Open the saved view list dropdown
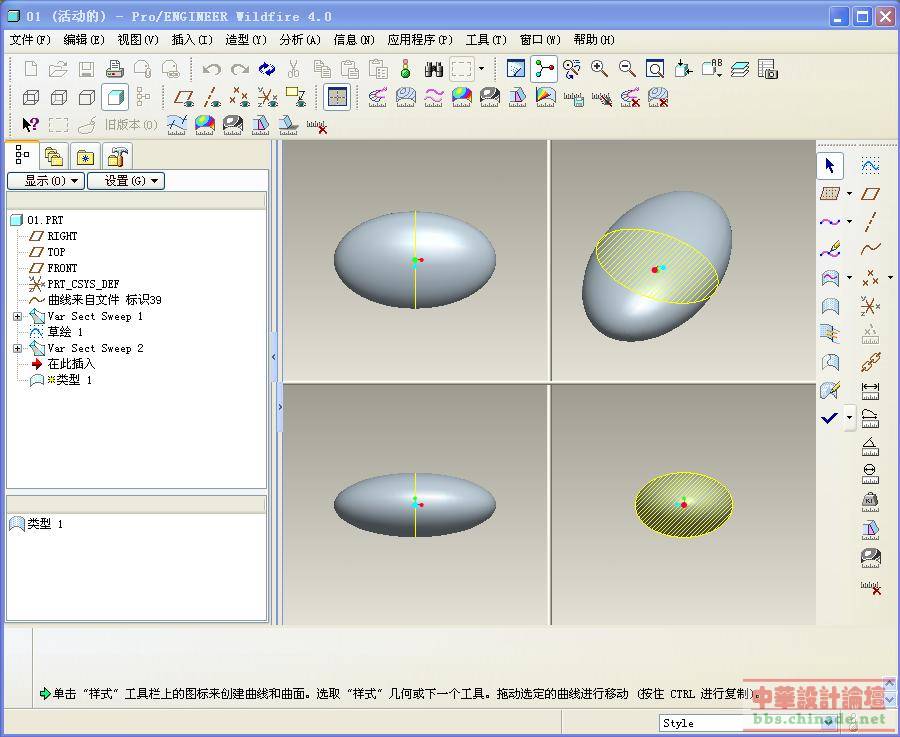Screen dimensions: 900x737 712,69
